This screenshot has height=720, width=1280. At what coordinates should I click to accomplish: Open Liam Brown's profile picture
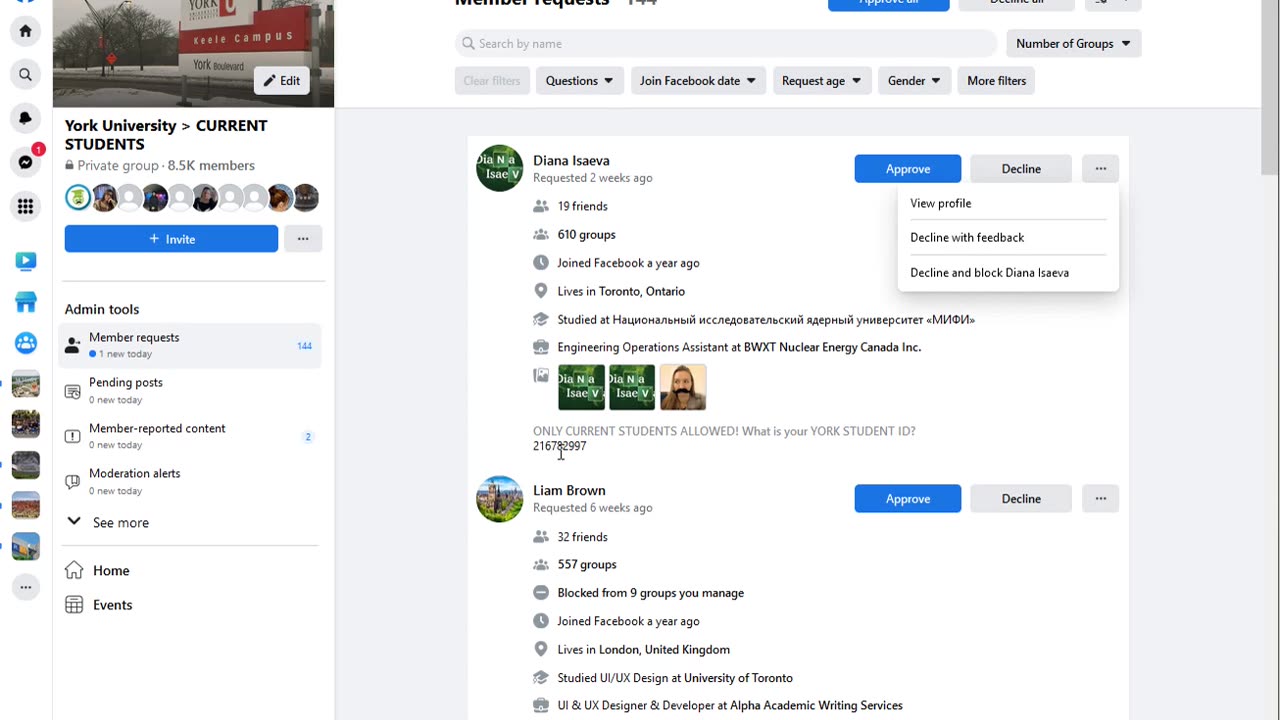pyautogui.click(x=499, y=498)
